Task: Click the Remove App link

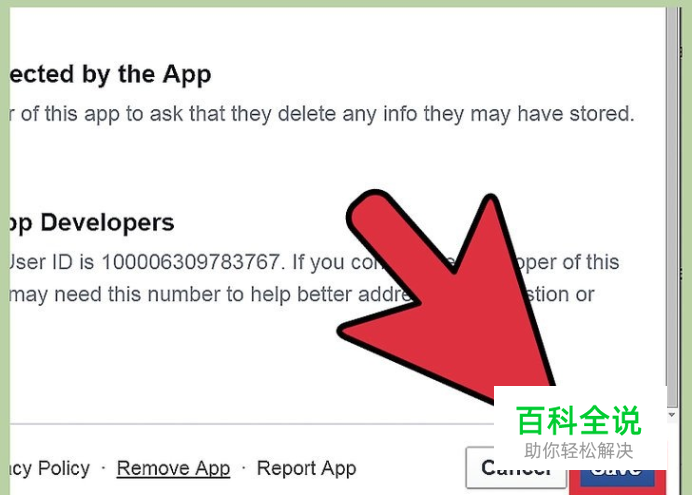Action: click(x=173, y=468)
